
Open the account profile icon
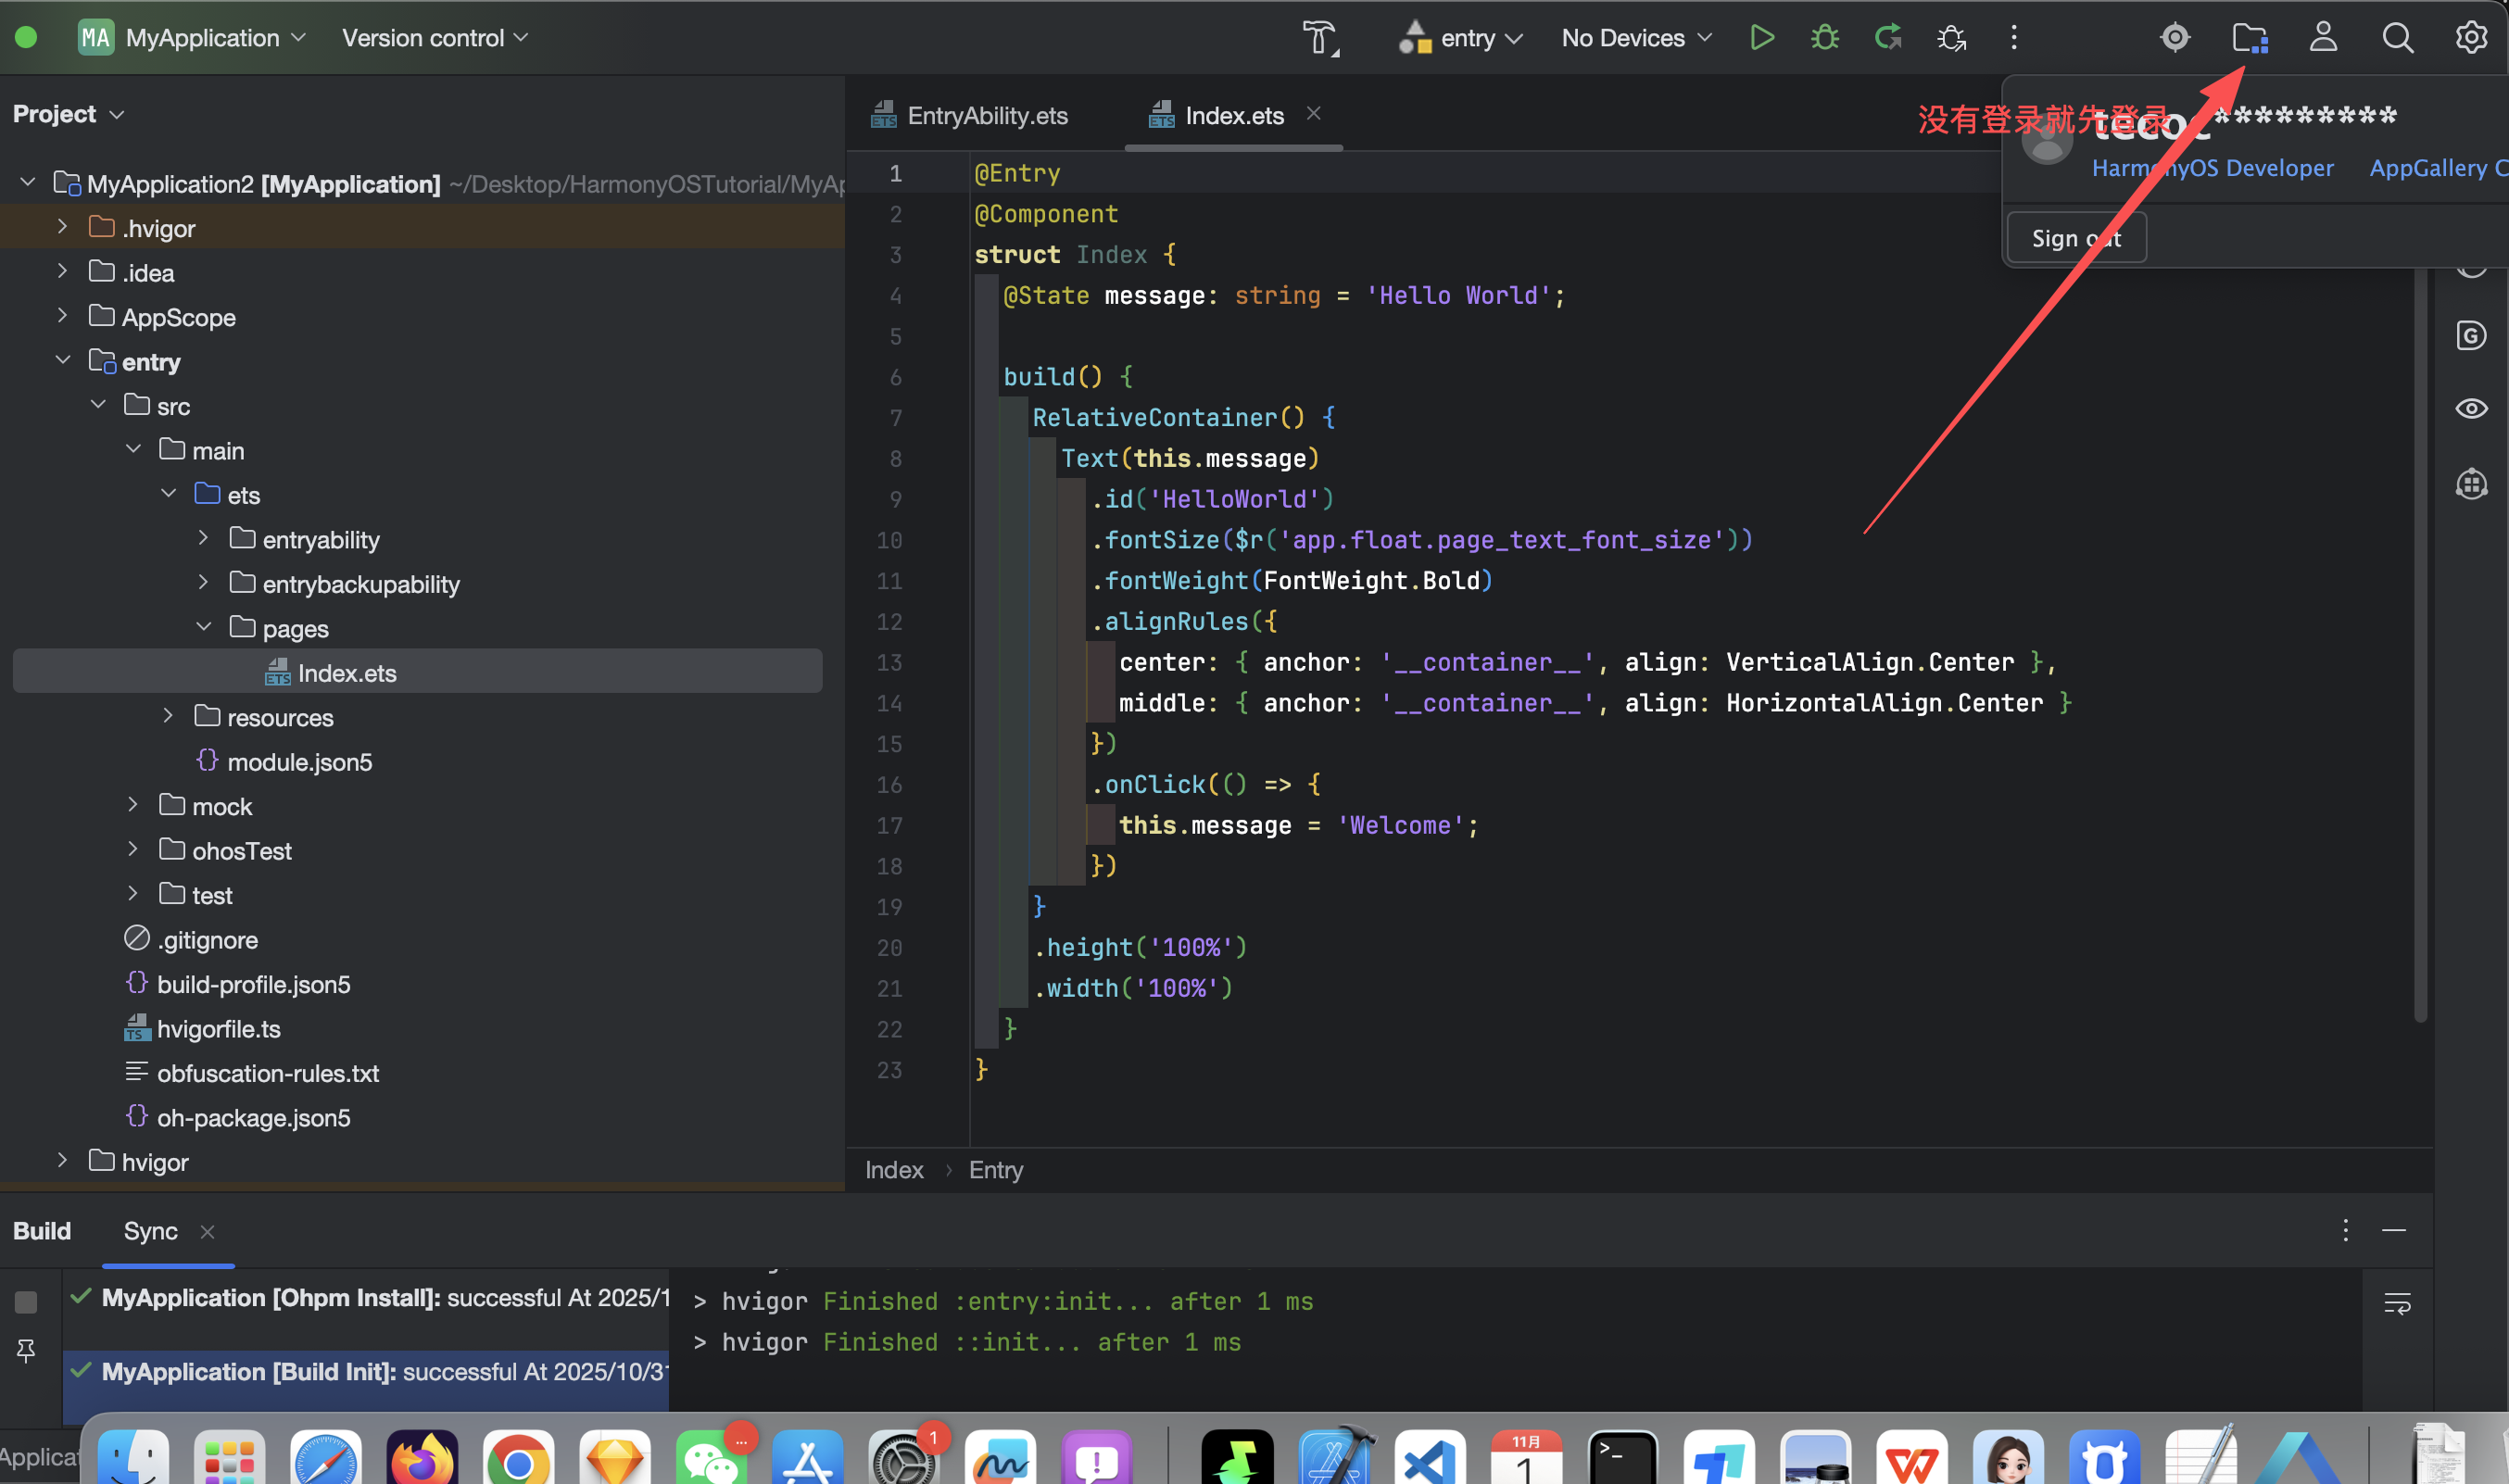[x=2322, y=38]
